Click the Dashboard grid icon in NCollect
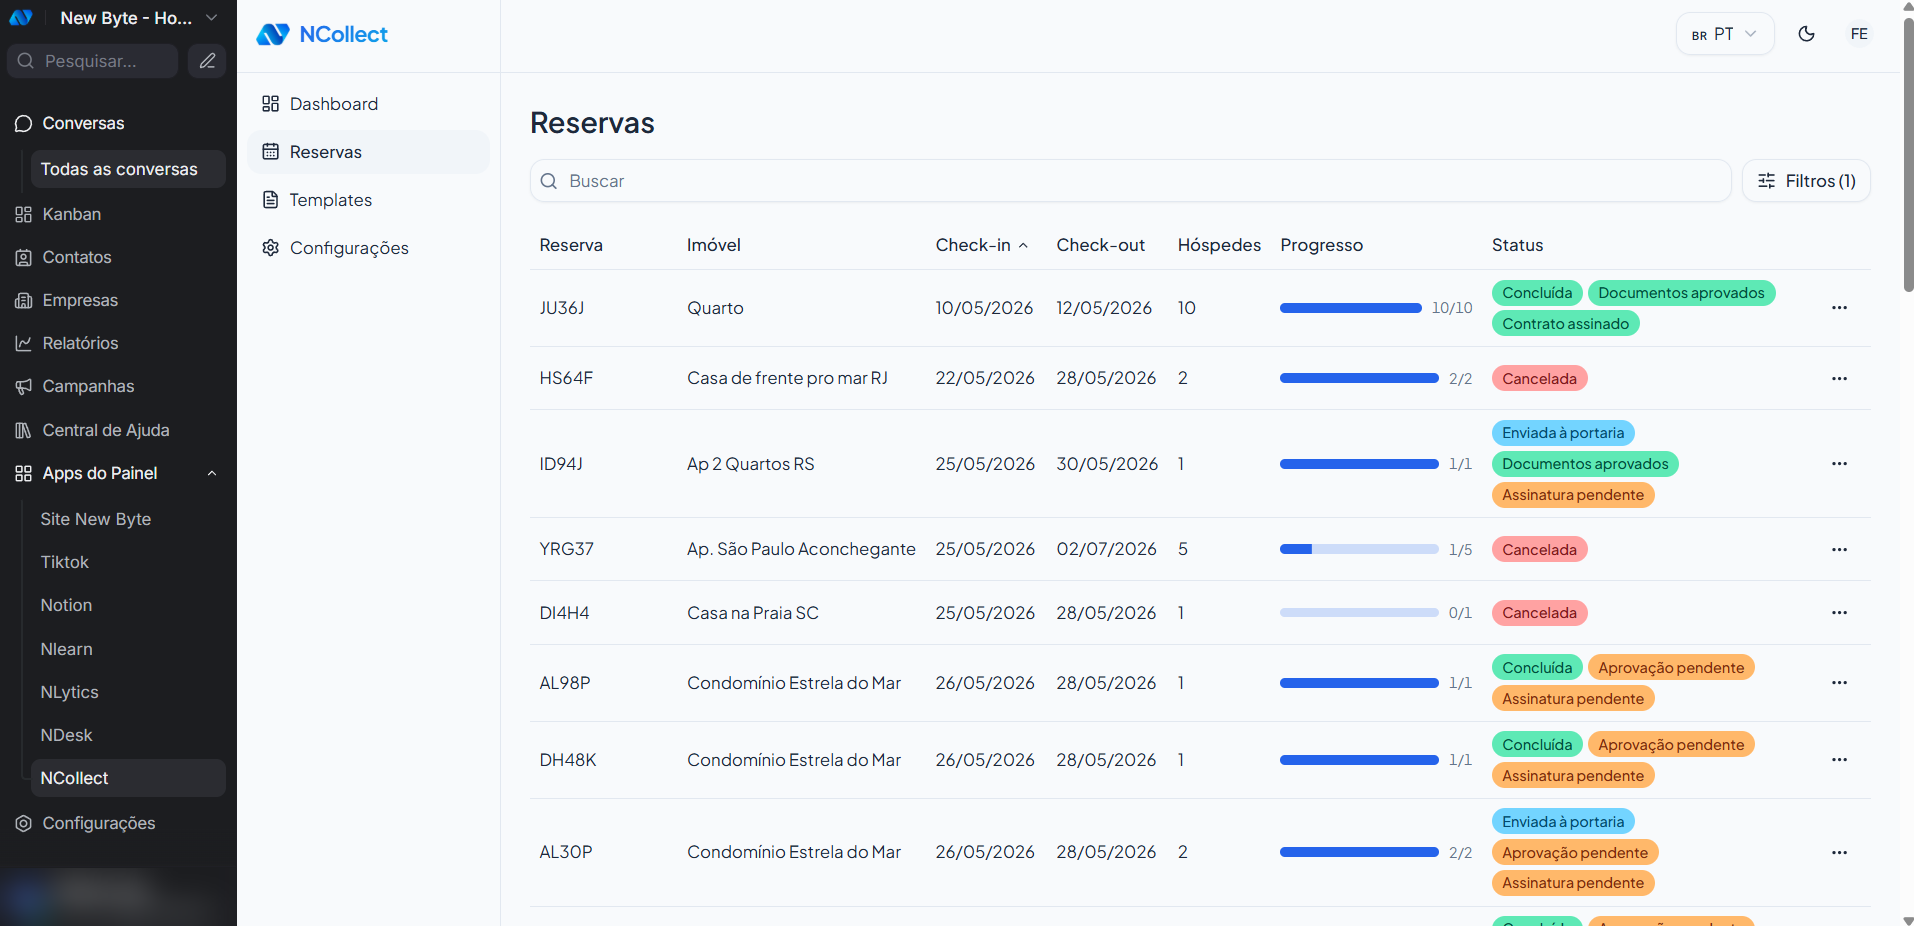1914x926 pixels. pyautogui.click(x=270, y=104)
